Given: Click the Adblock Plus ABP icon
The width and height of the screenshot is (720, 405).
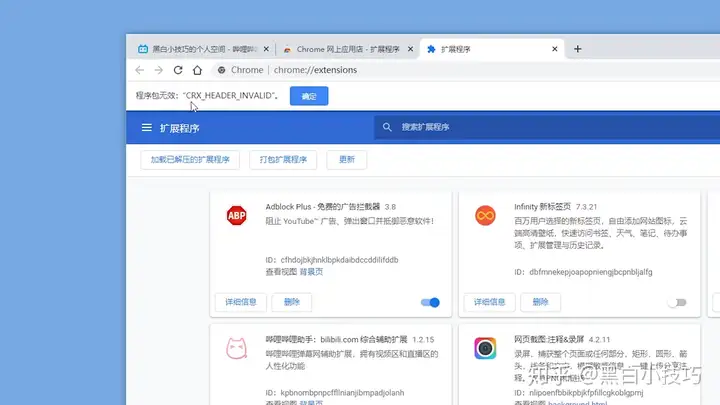Looking at the screenshot, I should [x=236, y=215].
